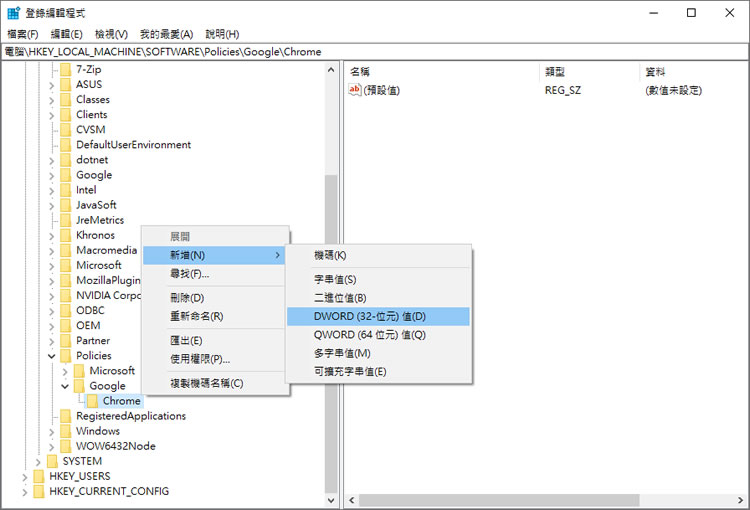The height and width of the screenshot is (510, 750).
Task: Click the tree pane scroll-up arrow
Action: [x=331, y=70]
